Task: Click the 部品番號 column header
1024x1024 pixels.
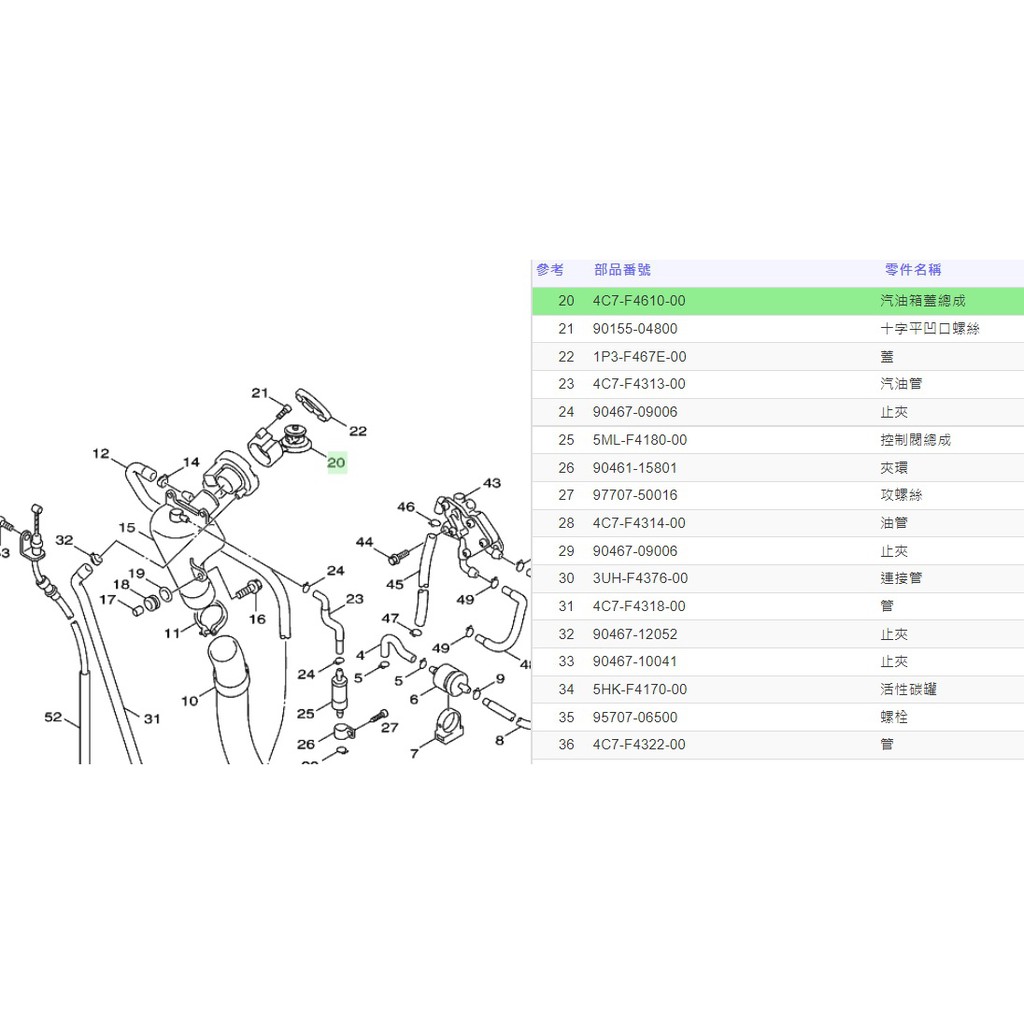Action: pyautogui.click(x=622, y=270)
